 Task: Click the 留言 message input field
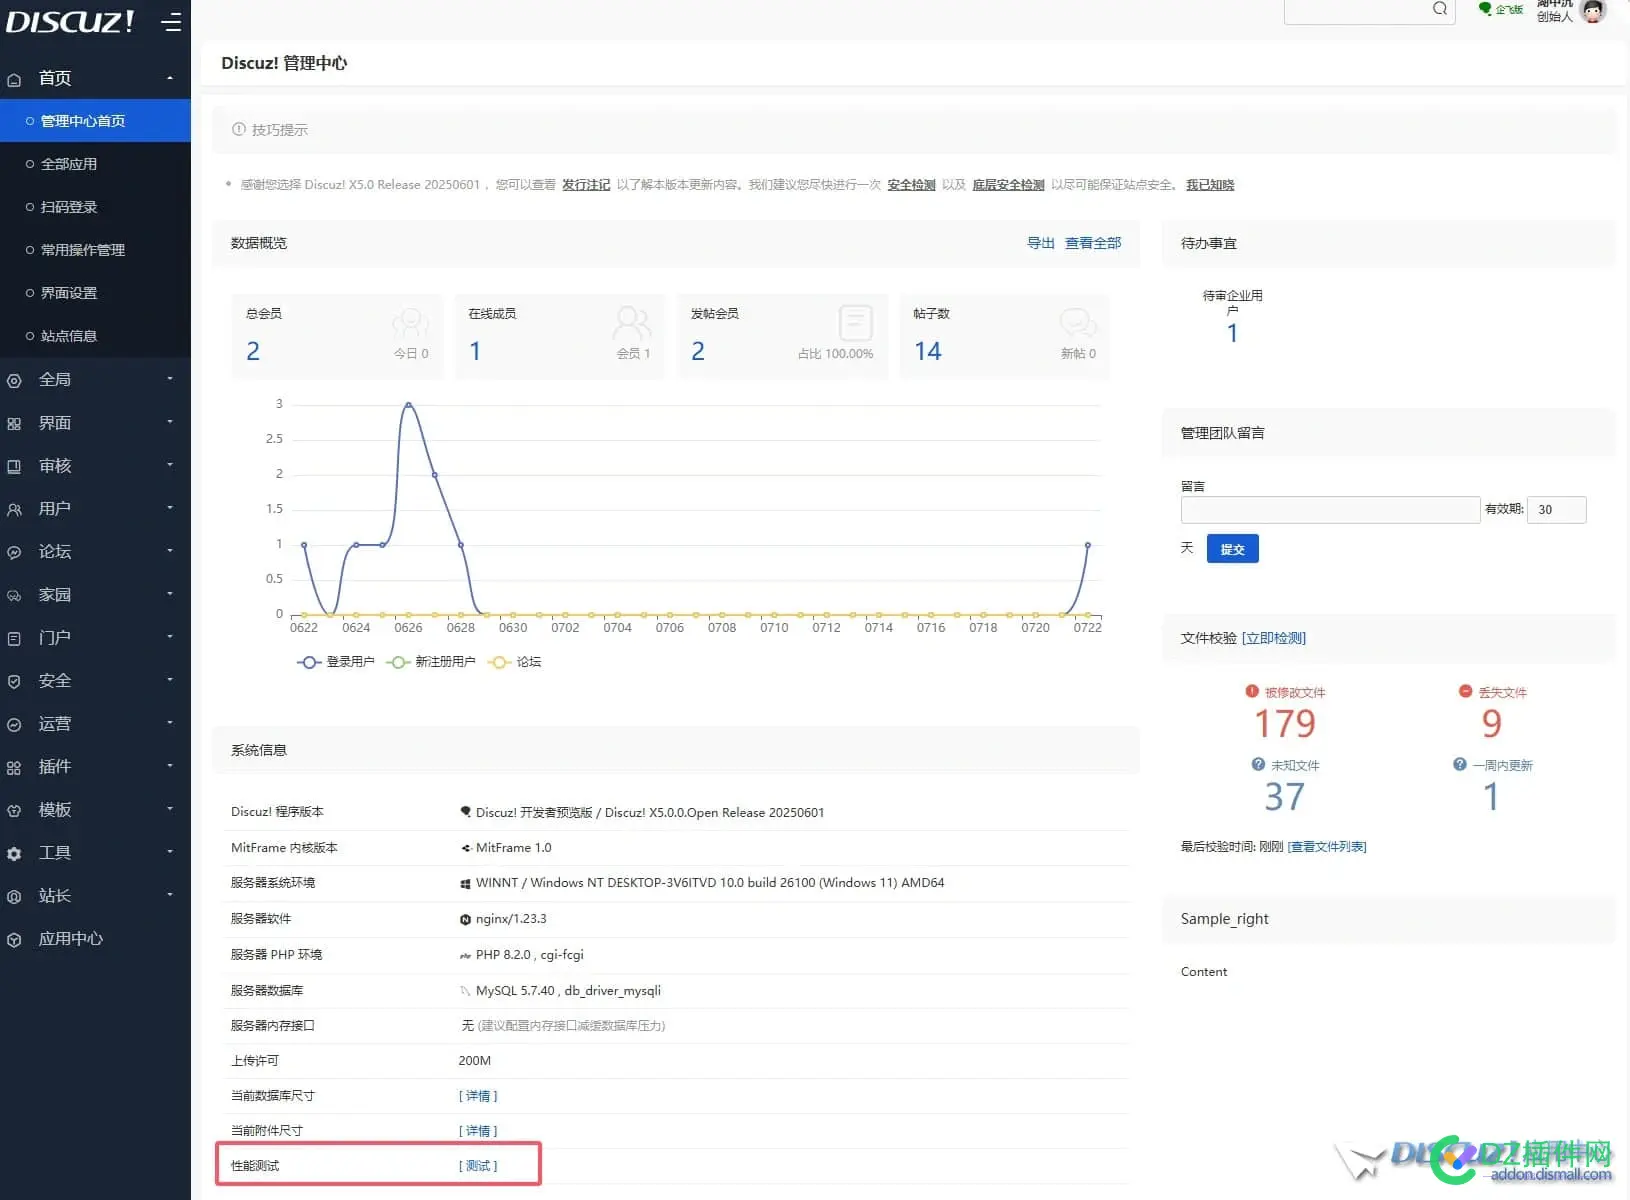(1330, 510)
